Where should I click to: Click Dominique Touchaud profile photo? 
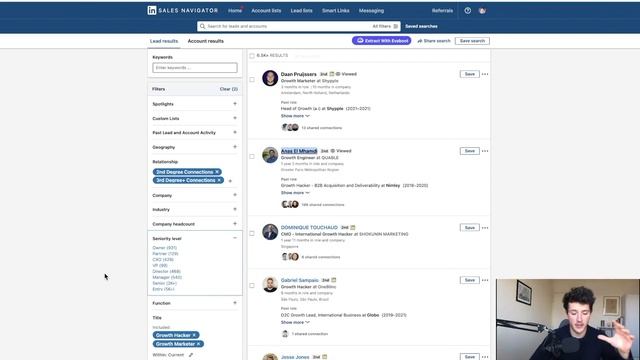coord(270,232)
